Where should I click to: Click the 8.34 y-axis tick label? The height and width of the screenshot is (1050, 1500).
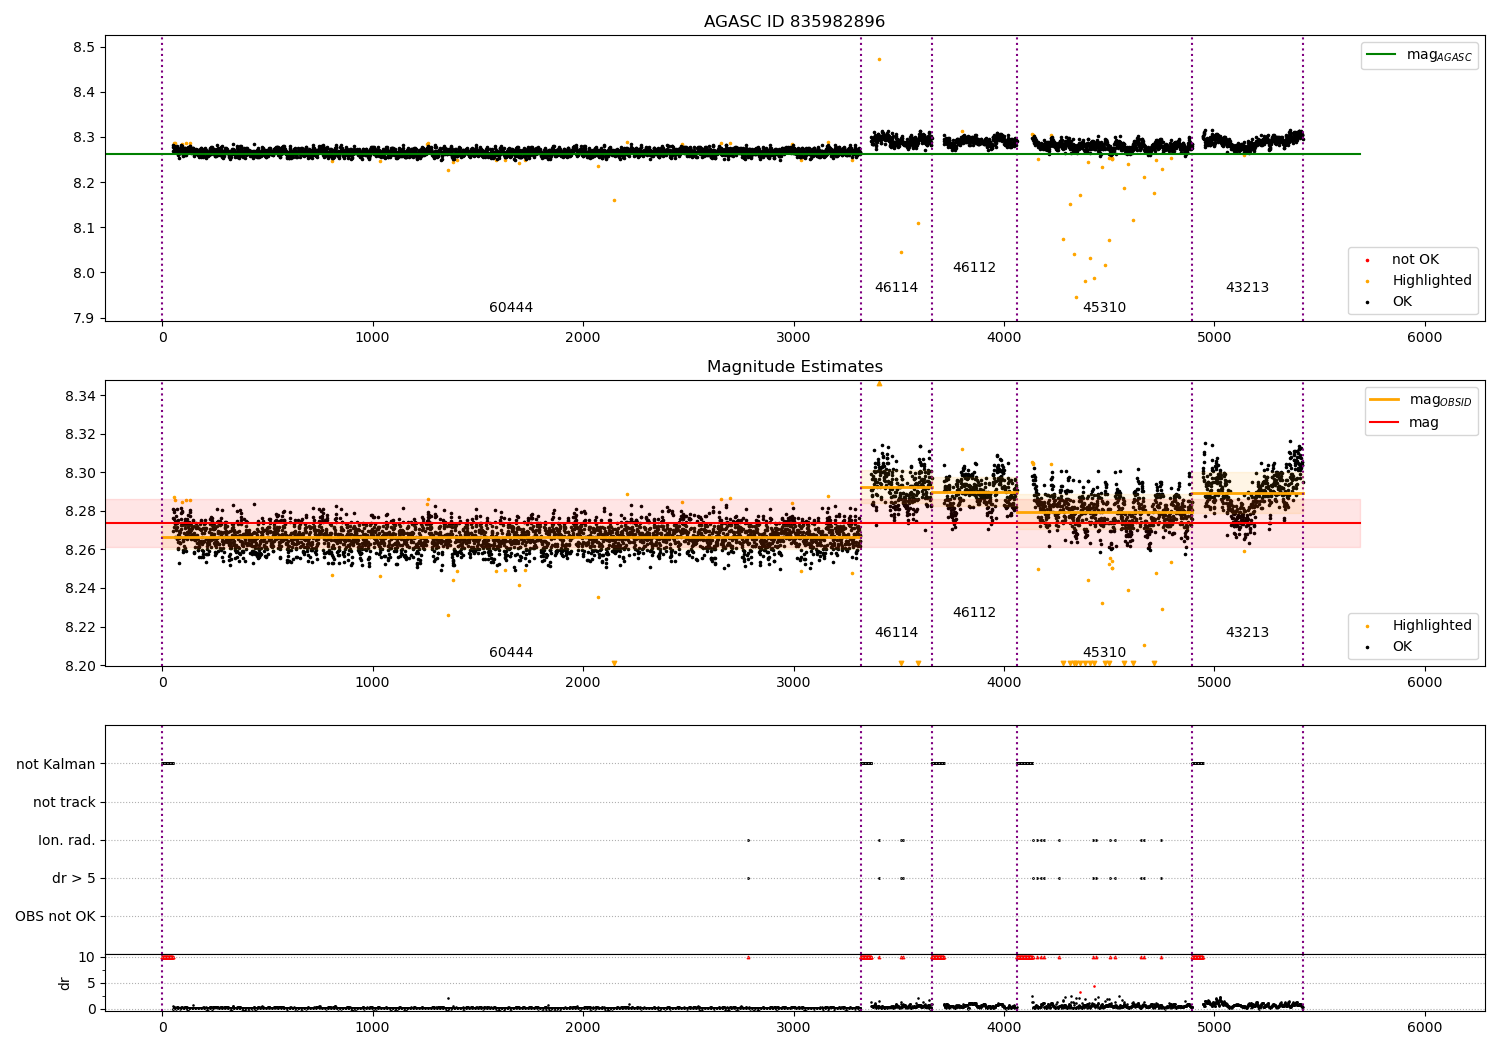tap(80, 397)
